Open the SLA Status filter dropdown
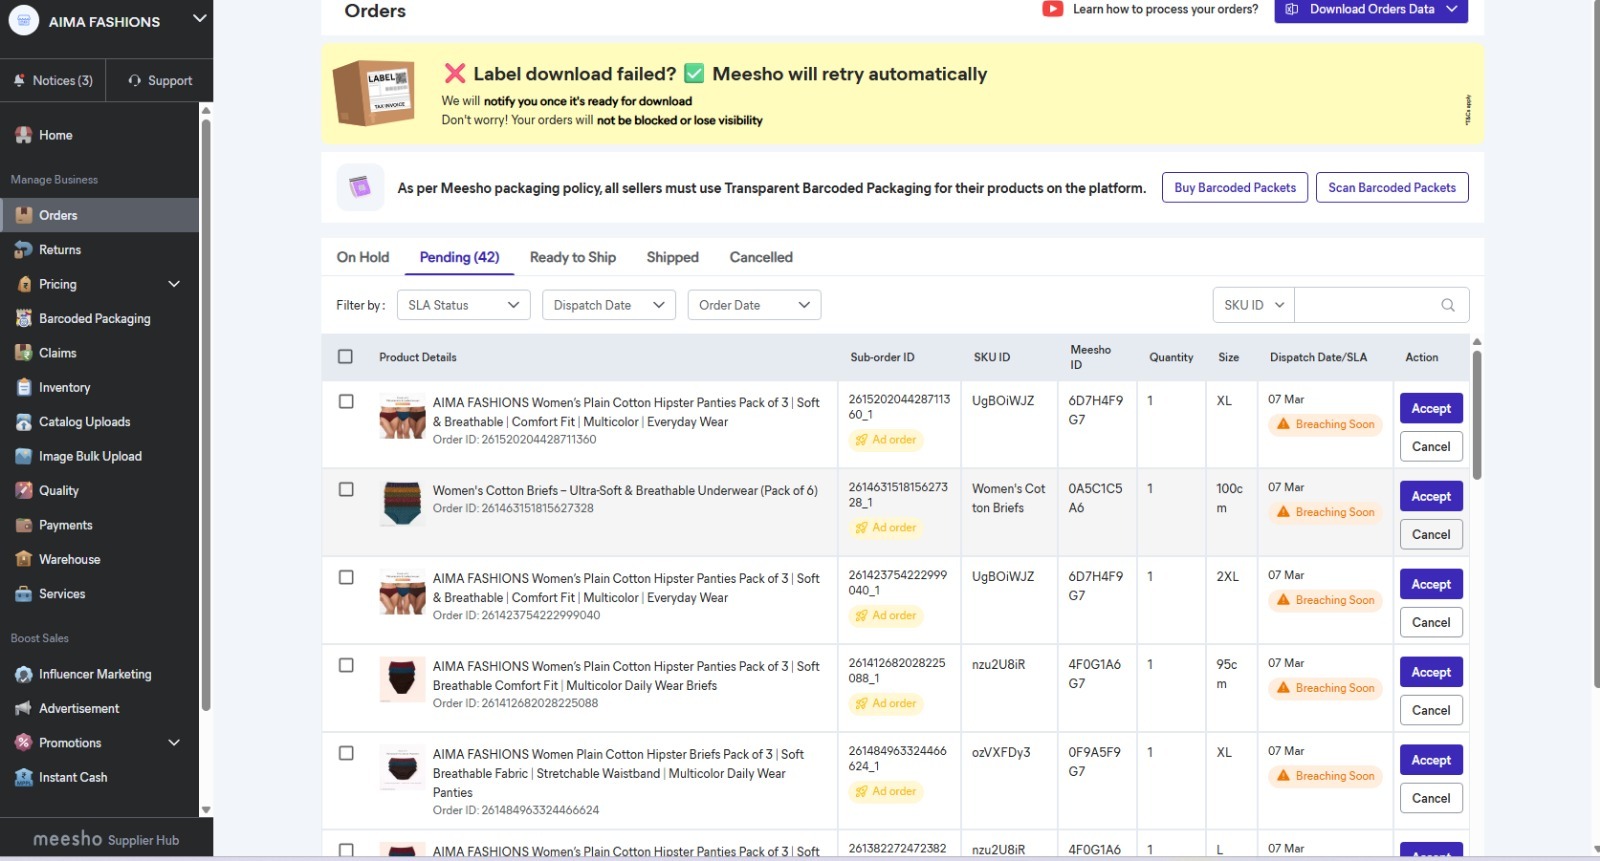The image size is (1600, 861). 463,305
